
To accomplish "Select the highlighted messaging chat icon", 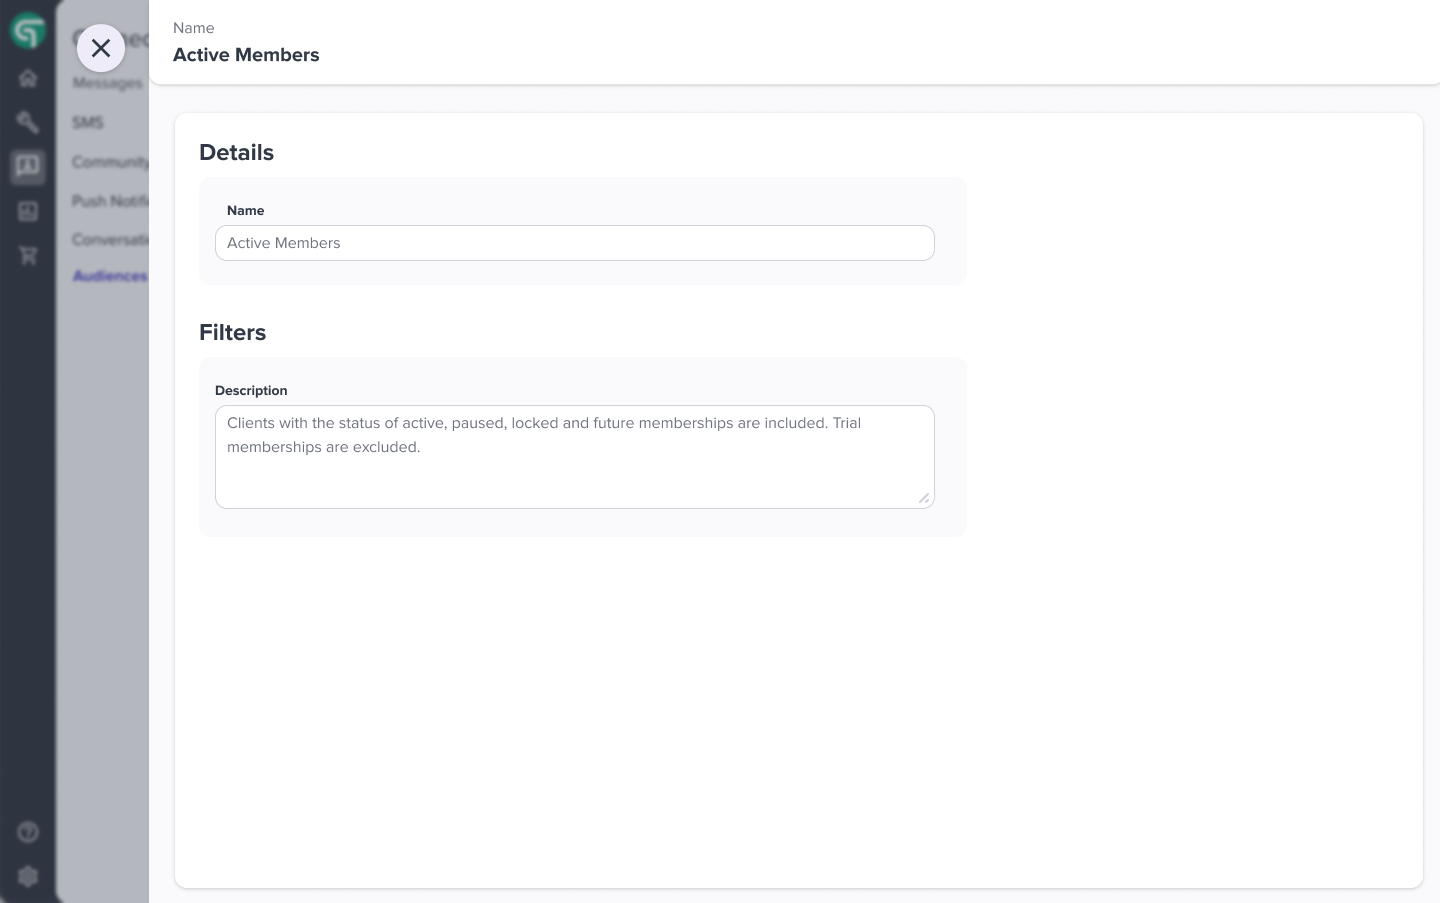I will click(x=28, y=167).
